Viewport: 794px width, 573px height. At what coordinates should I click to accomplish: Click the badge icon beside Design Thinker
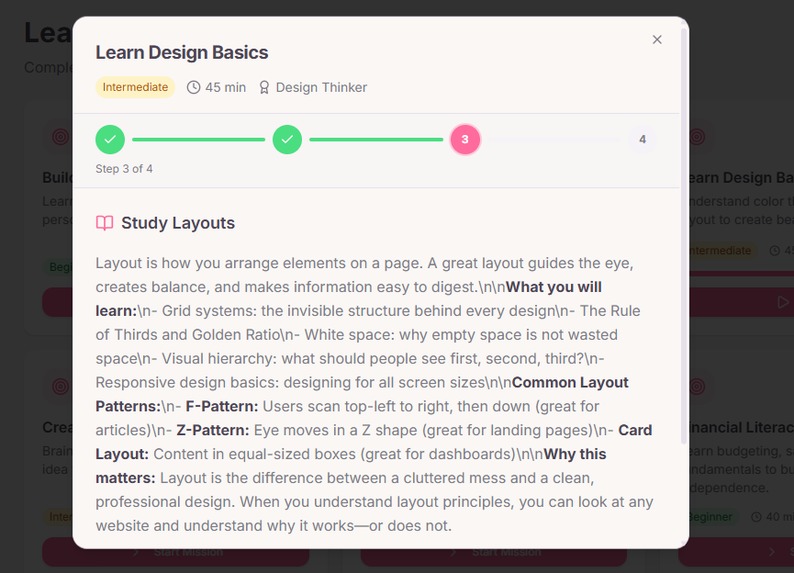pyautogui.click(x=264, y=88)
